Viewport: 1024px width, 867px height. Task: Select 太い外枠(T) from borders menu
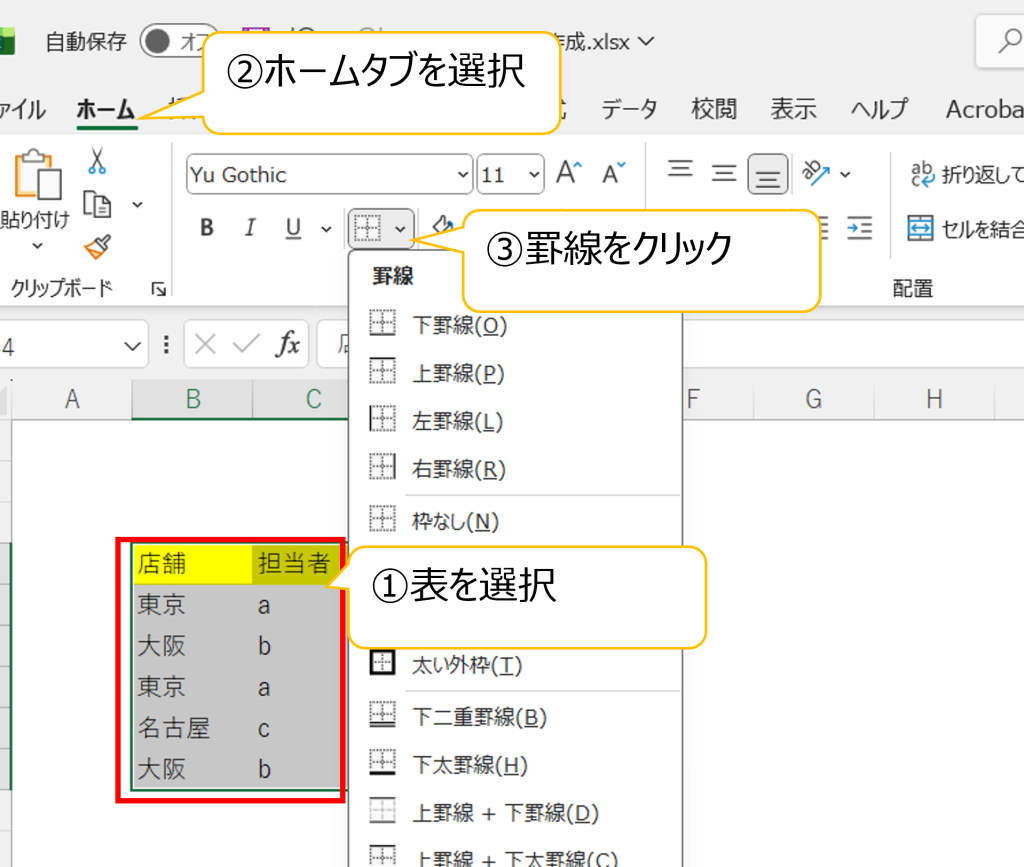[x=467, y=664]
